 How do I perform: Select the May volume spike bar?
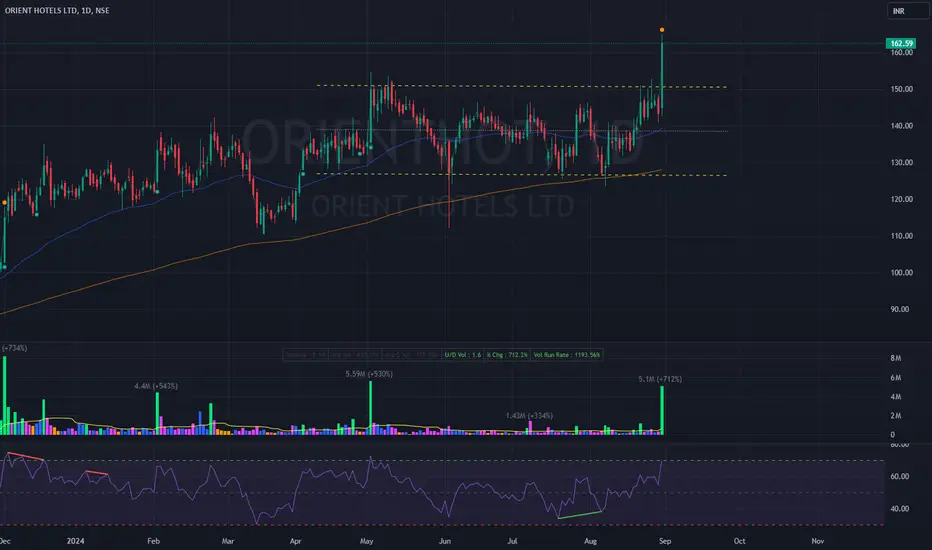coord(370,408)
